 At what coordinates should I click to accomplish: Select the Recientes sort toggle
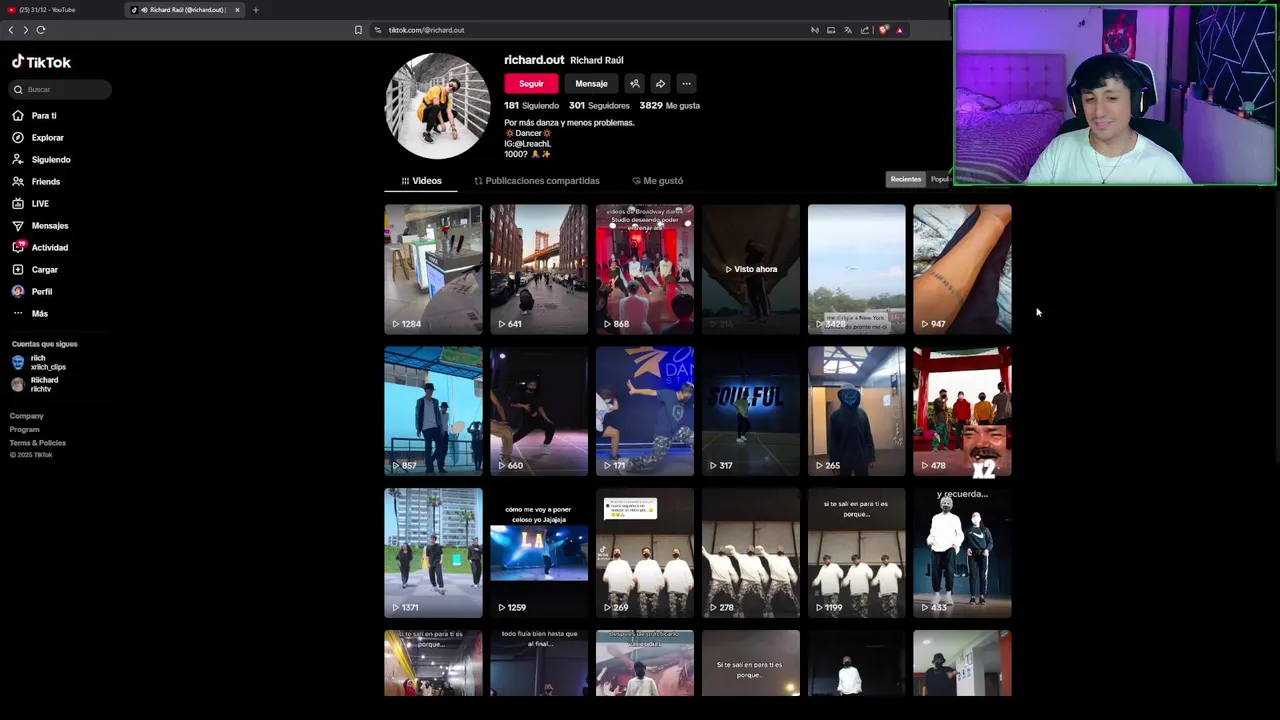tap(905, 179)
